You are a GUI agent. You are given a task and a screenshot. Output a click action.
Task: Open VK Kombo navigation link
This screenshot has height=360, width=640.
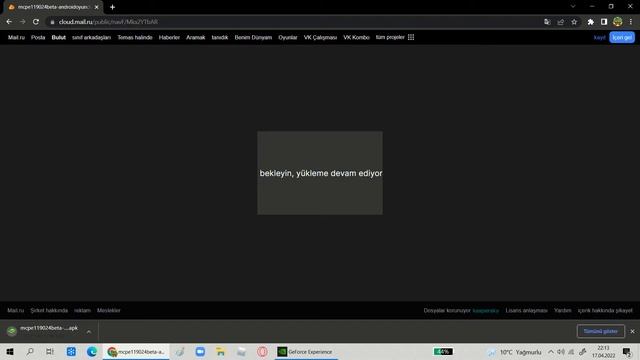point(356,37)
